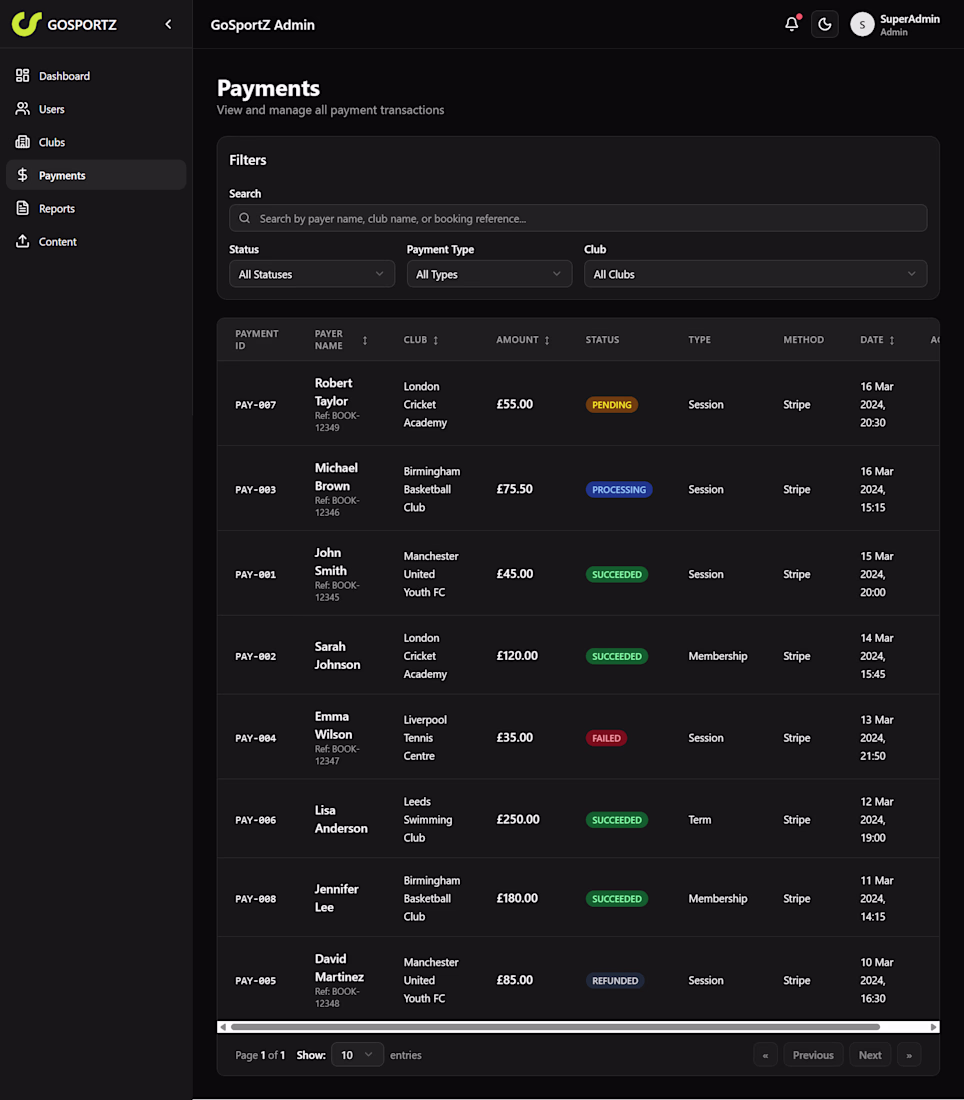Click payer name Jennifer Lee
Viewport: 964px width, 1100px height.
[336, 898]
